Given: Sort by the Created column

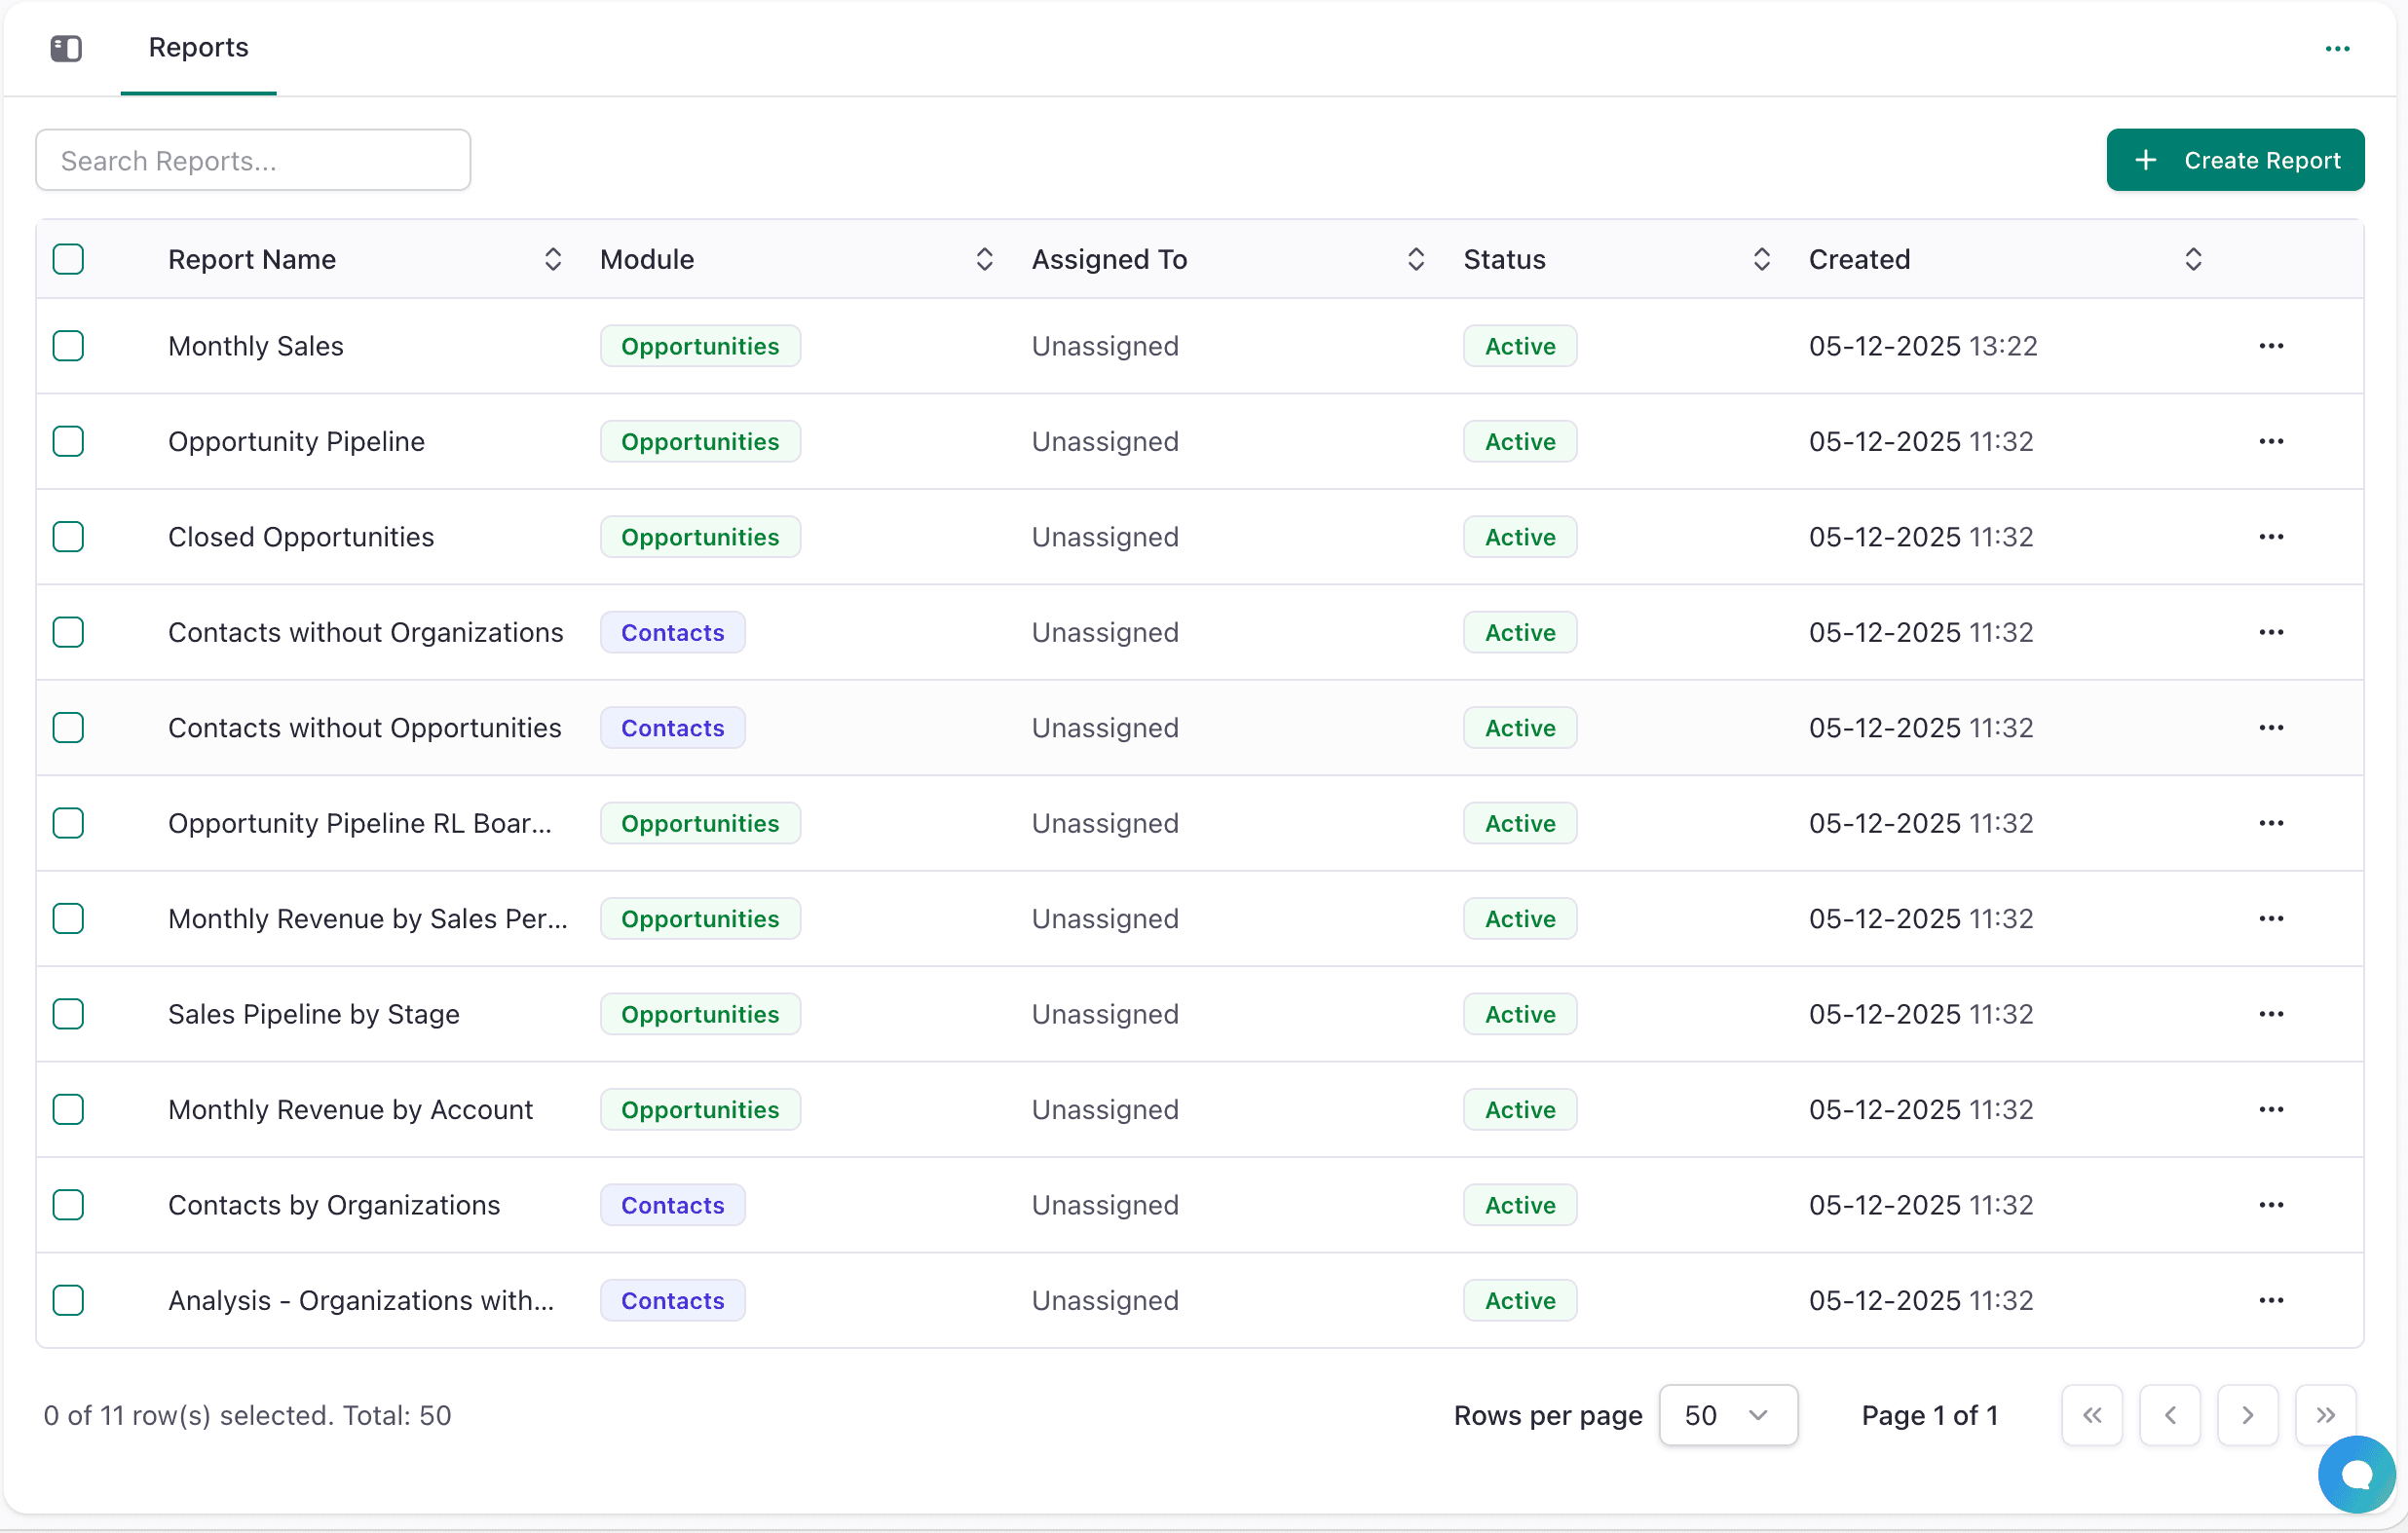Looking at the screenshot, I should pos(2193,259).
